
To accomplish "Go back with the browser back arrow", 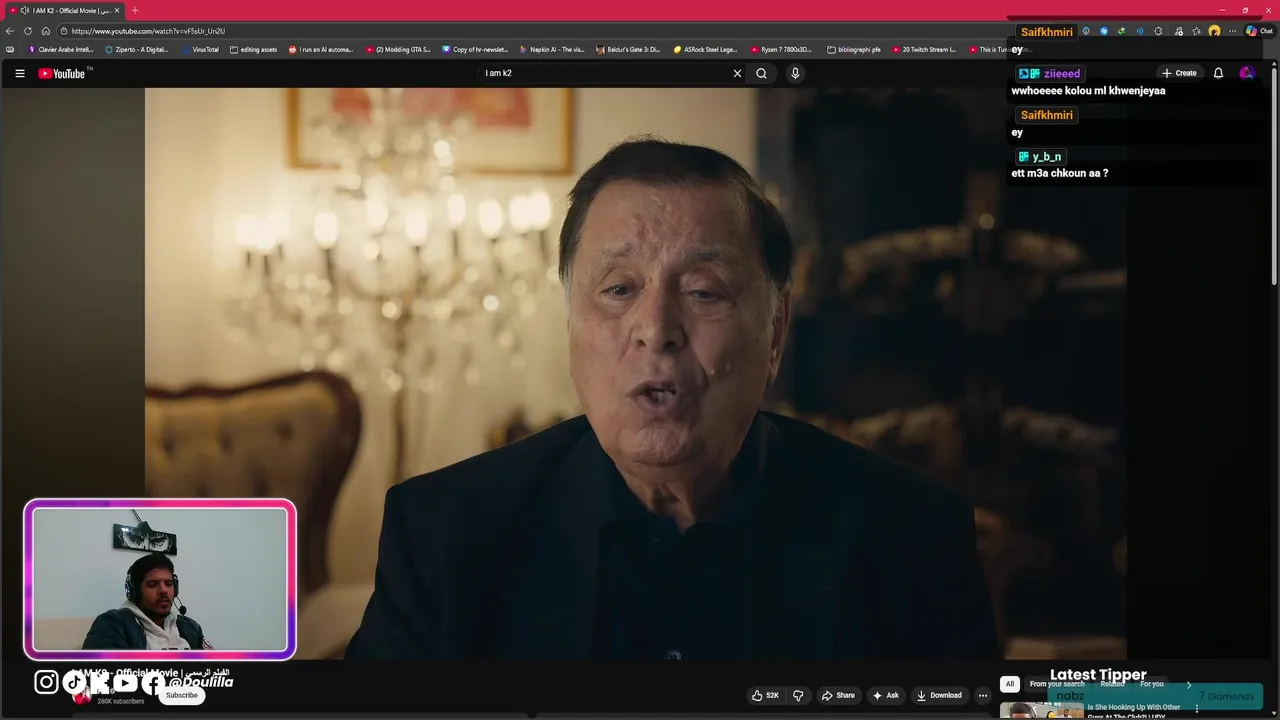I will [x=10, y=31].
